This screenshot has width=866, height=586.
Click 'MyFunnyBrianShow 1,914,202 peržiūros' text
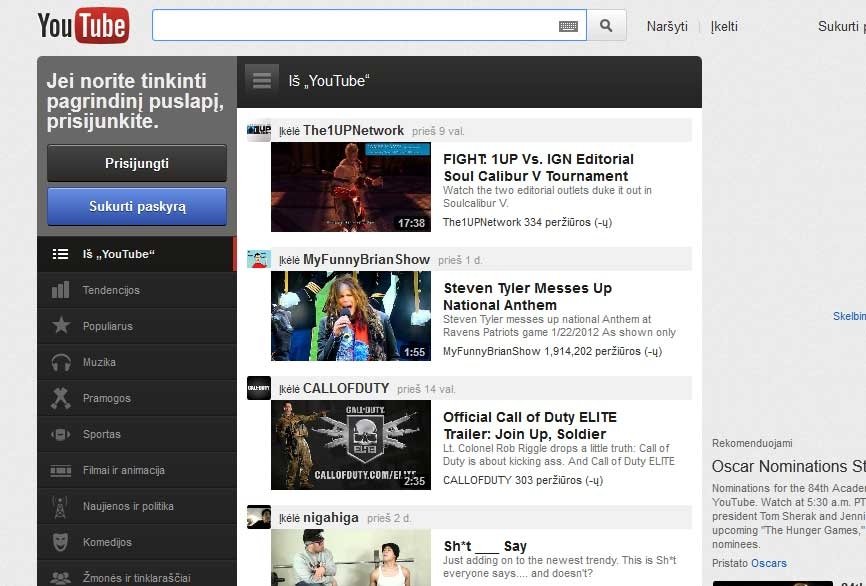552,351
